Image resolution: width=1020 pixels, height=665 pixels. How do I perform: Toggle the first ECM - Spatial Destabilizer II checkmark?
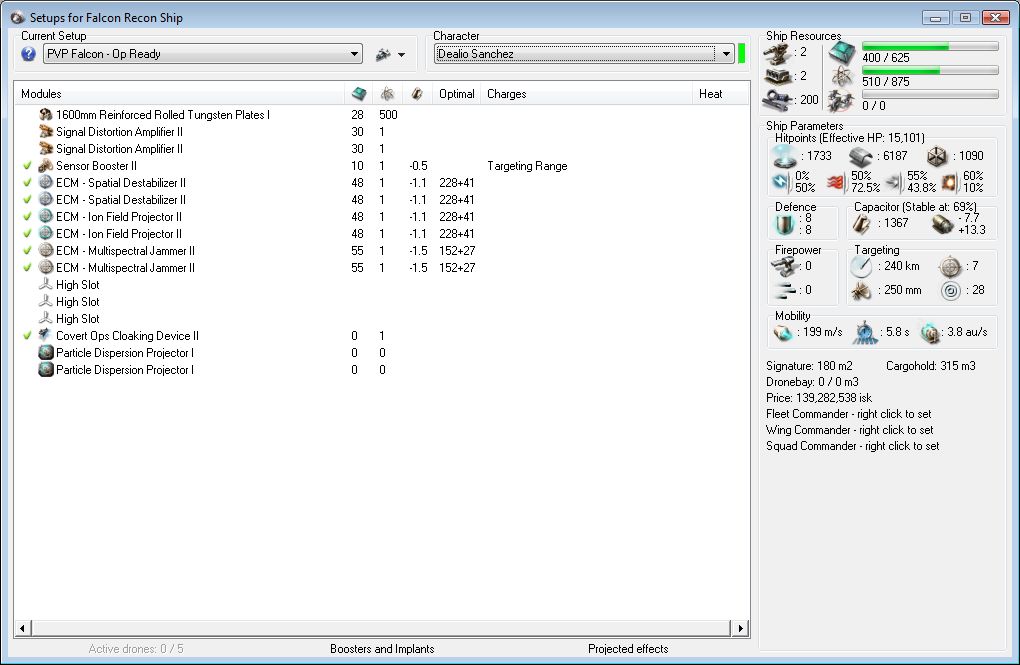(x=27, y=182)
